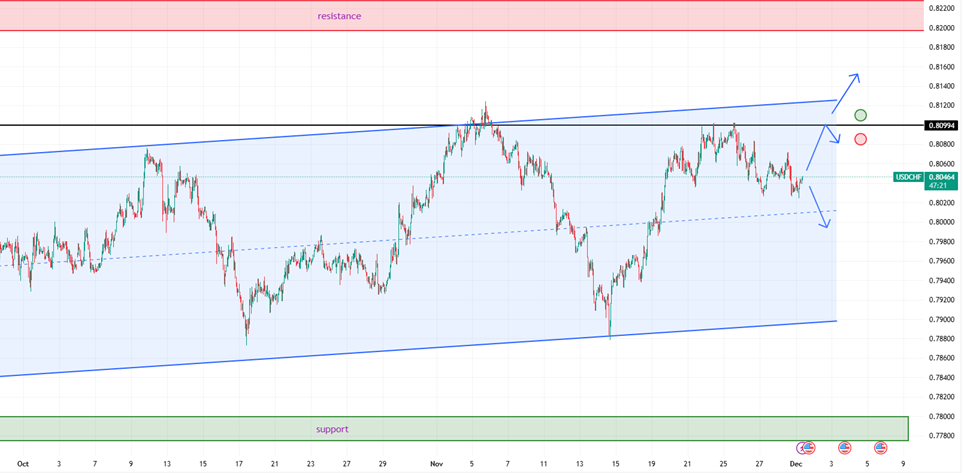Viewport: 967px width, 473px height.
Task: Click the Dec label on the time axis
Action: (796, 464)
